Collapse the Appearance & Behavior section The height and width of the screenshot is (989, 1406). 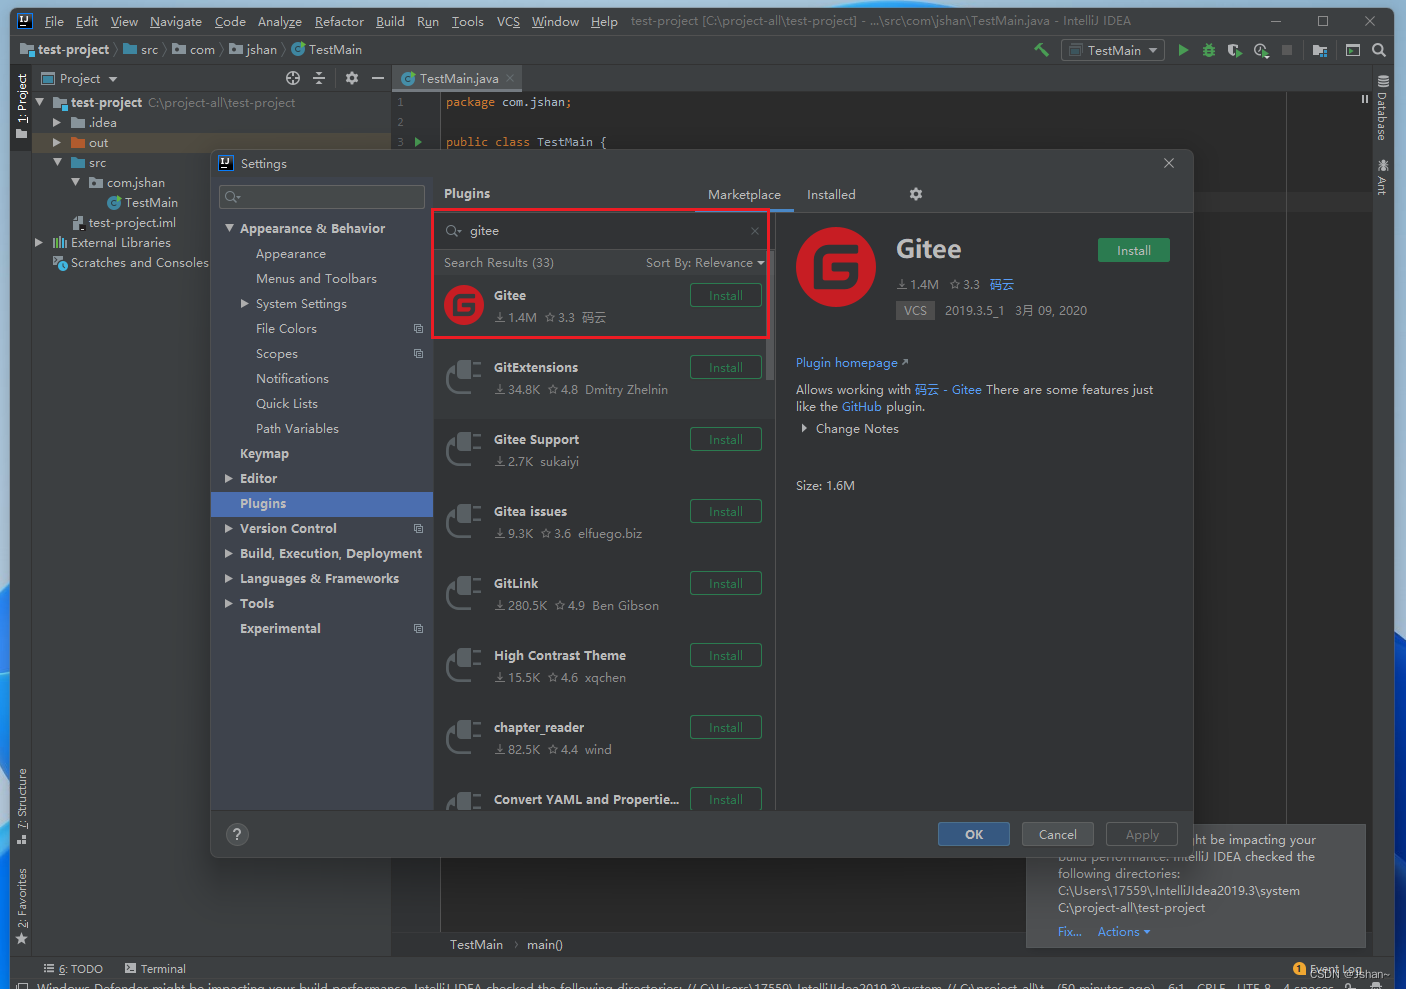pyautogui.click(x=230, y=228)
